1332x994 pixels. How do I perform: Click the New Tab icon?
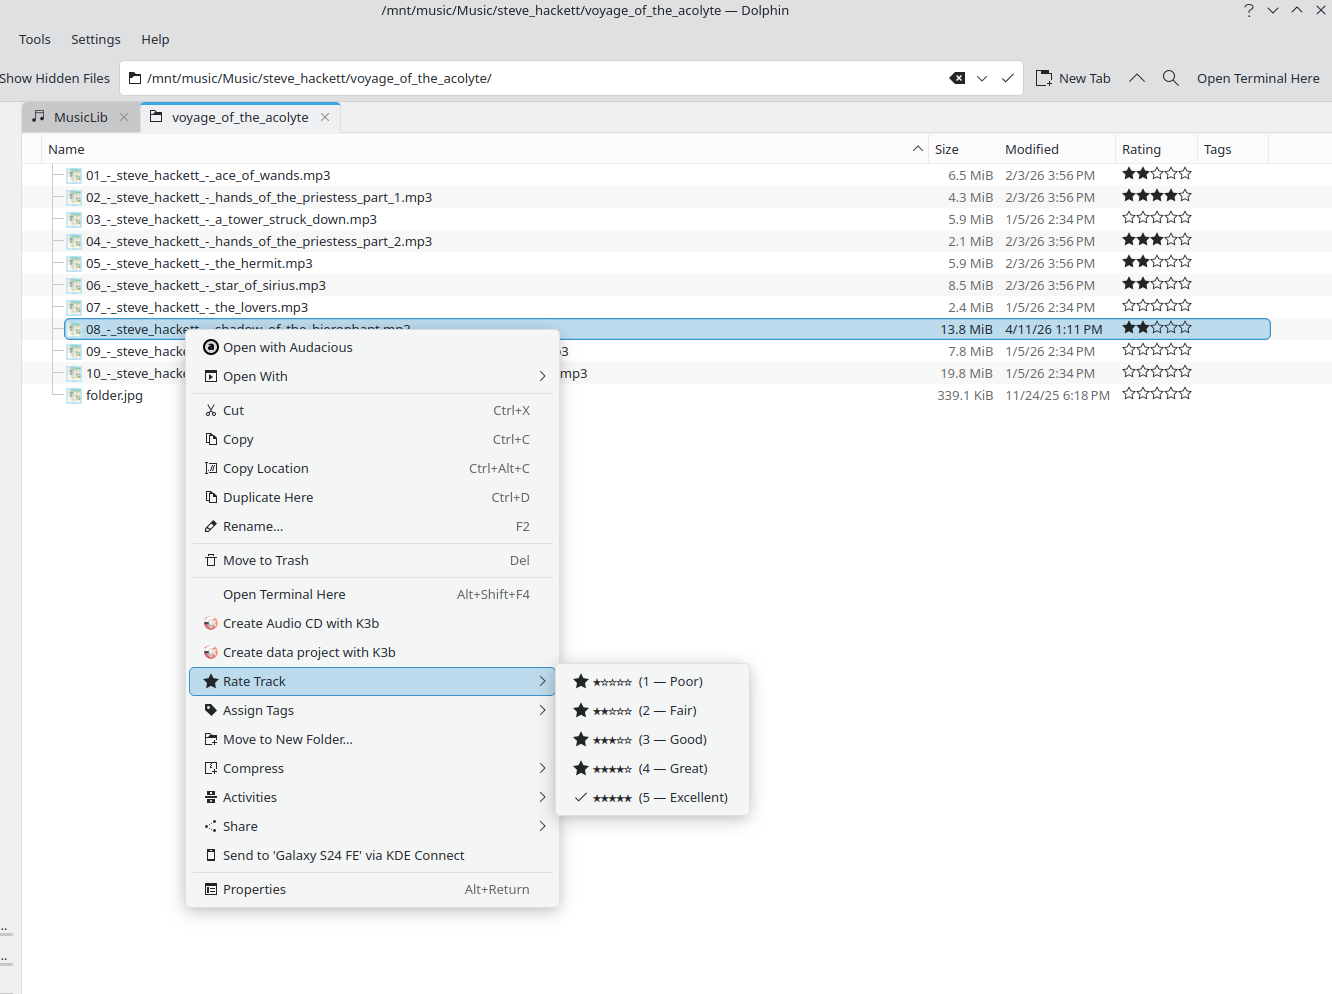1043,78
